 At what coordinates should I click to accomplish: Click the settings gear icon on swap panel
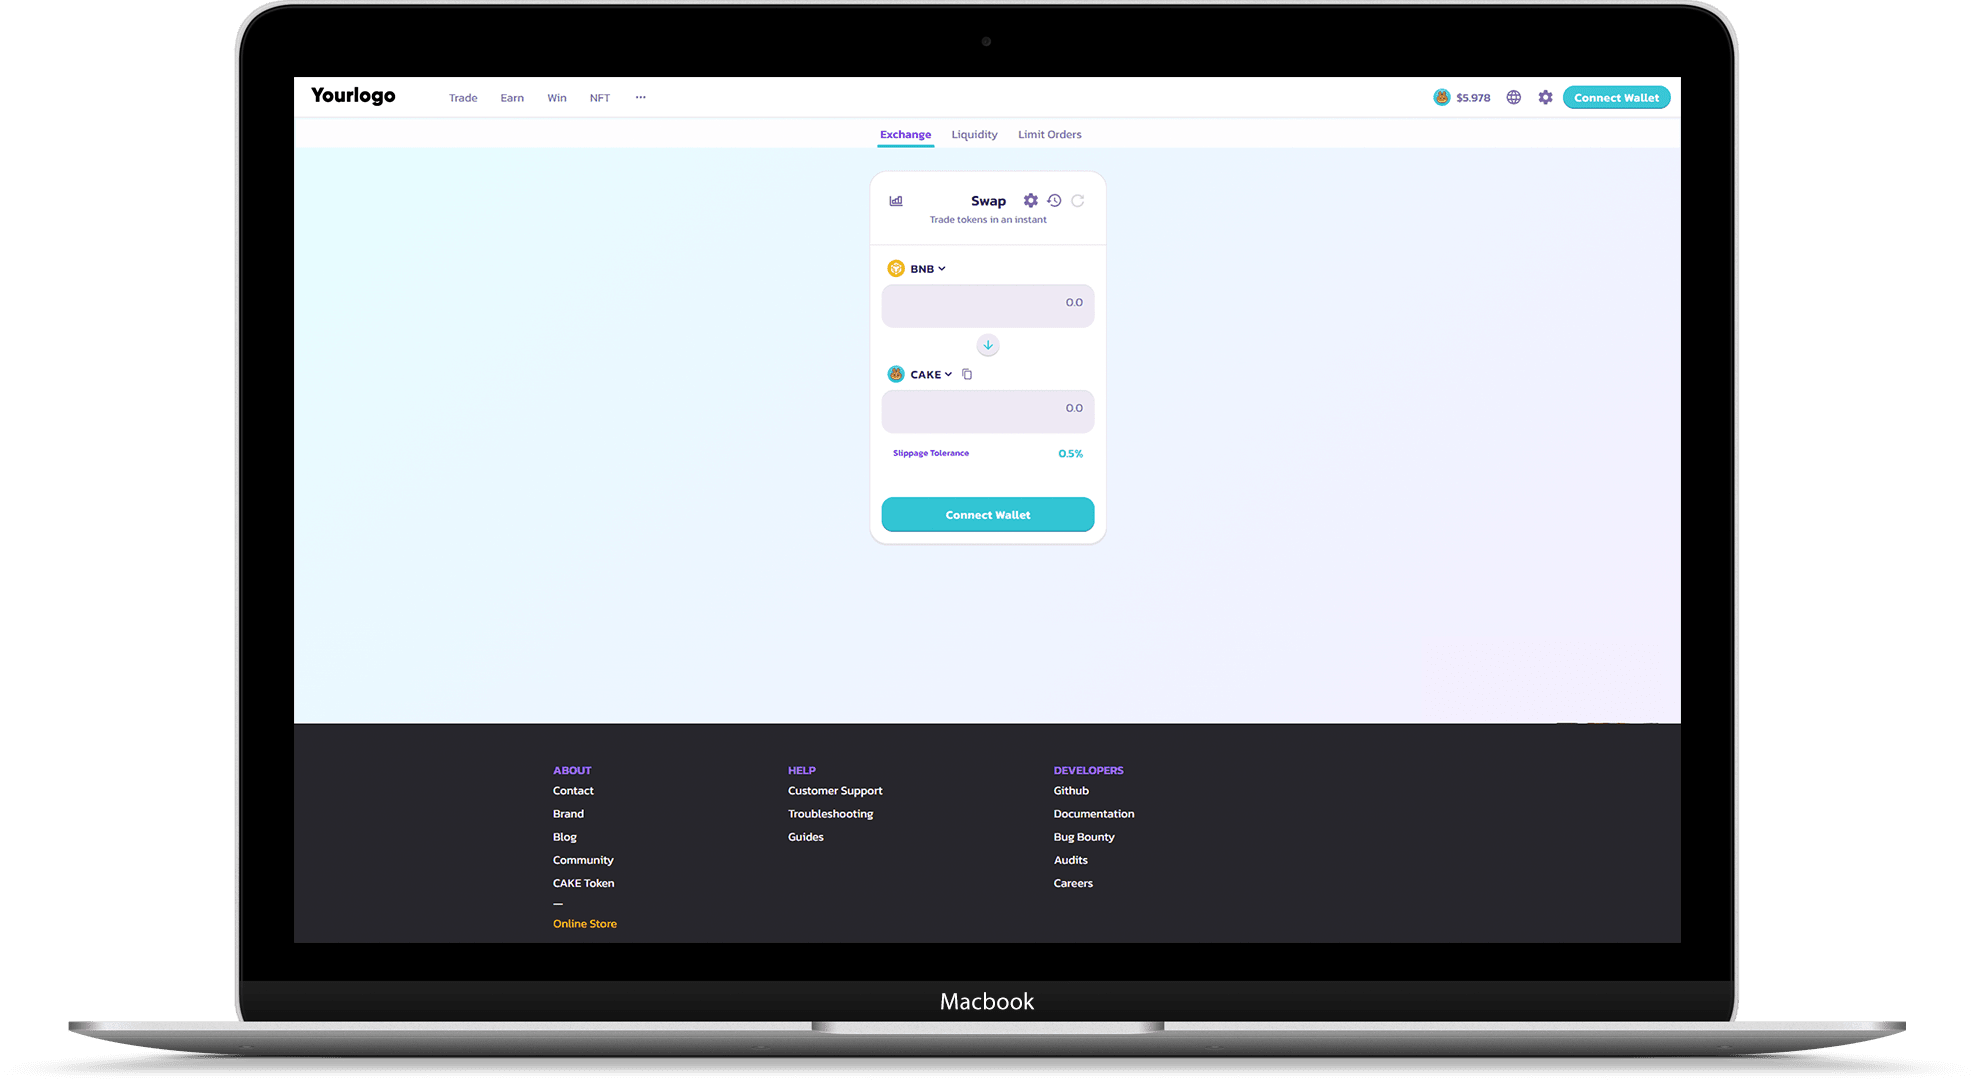[1033, 200]
